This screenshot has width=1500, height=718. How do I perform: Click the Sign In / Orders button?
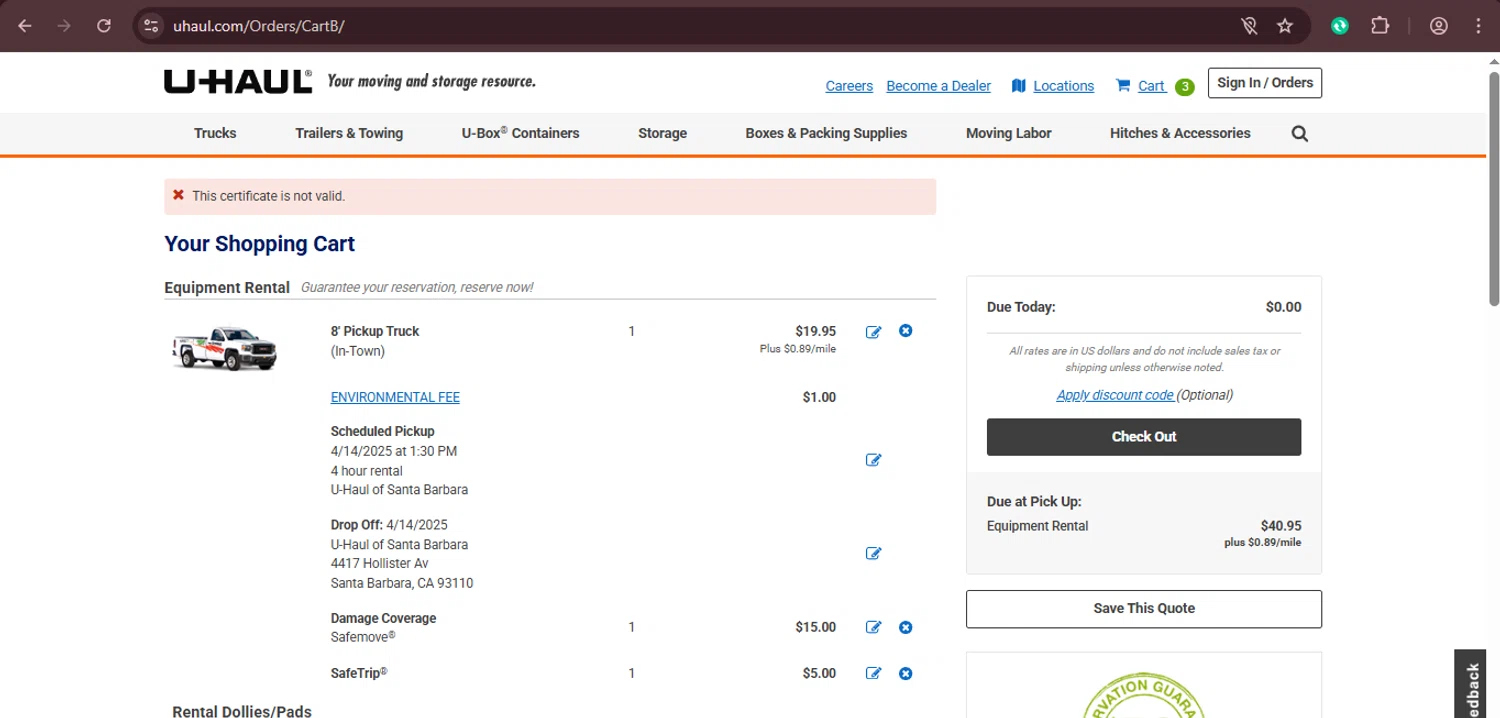pos(1265,83)
